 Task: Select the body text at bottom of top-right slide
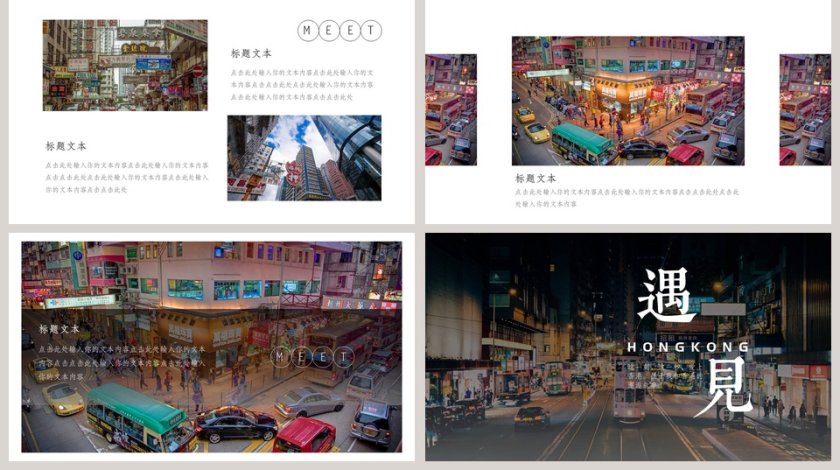point(627,197)
